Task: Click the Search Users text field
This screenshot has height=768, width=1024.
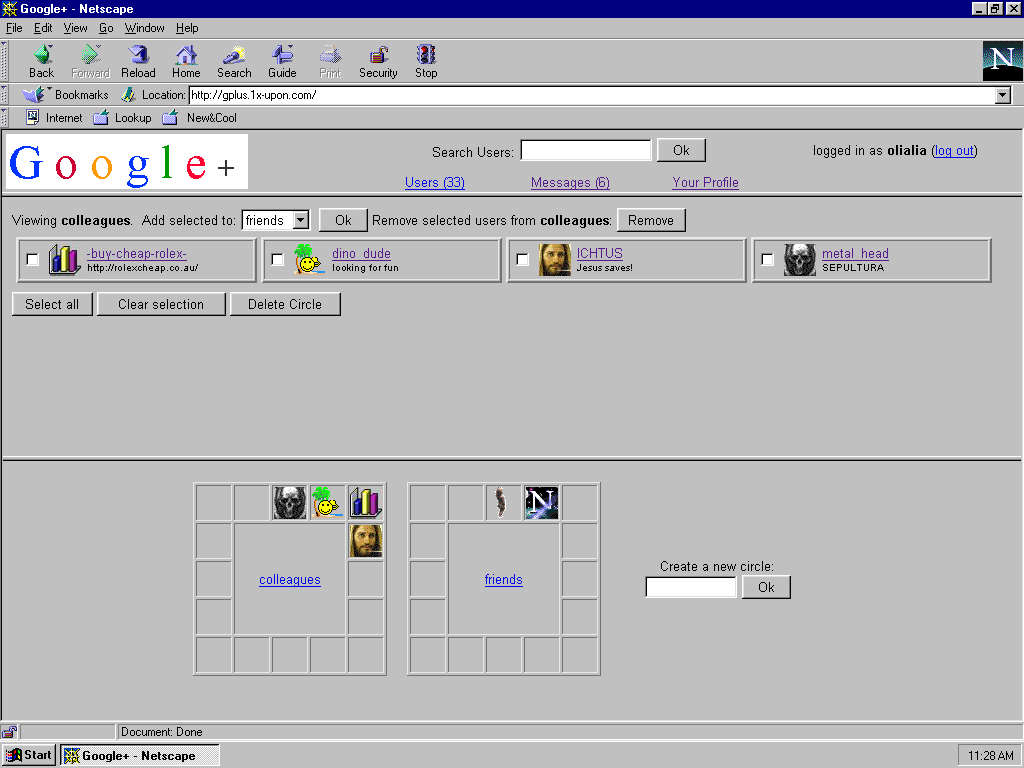Action: tap(586, 150)
